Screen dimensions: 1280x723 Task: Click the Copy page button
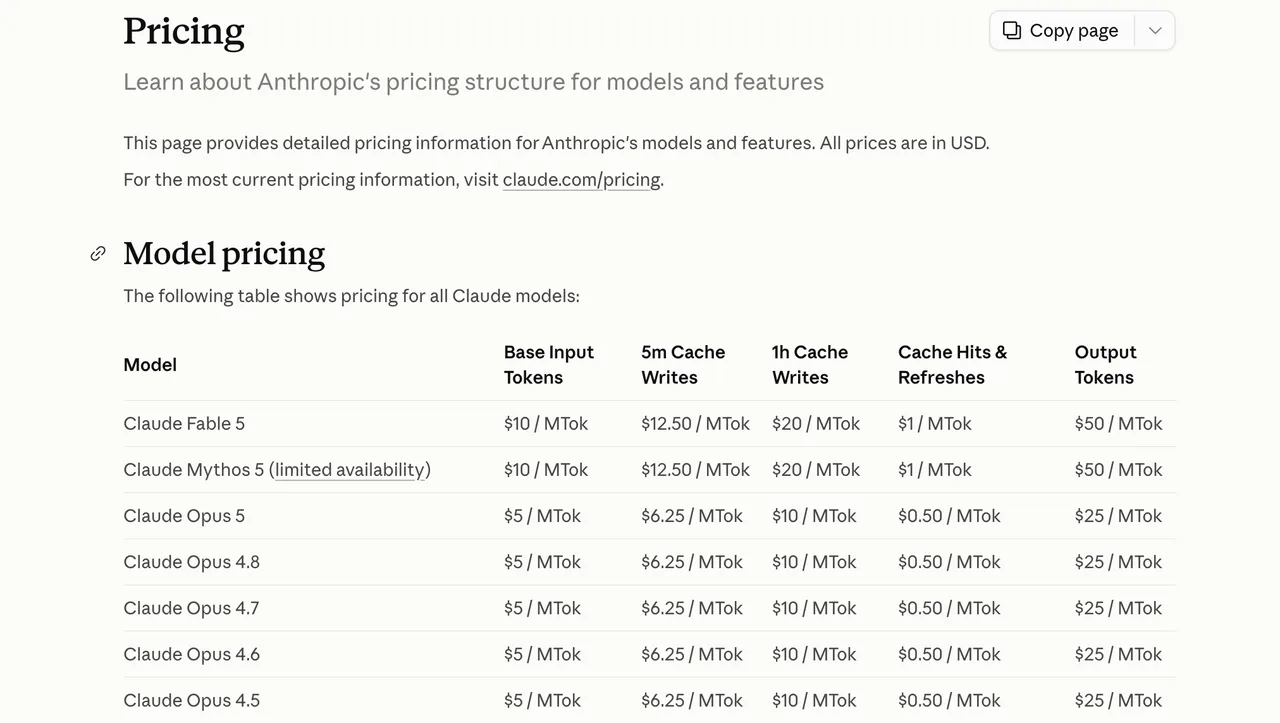1062,30
